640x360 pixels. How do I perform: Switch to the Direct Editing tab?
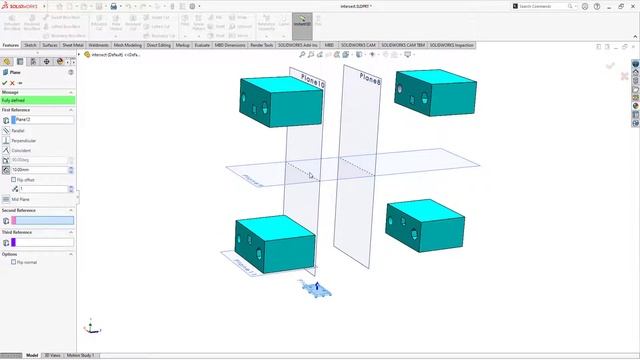(159, 45)
